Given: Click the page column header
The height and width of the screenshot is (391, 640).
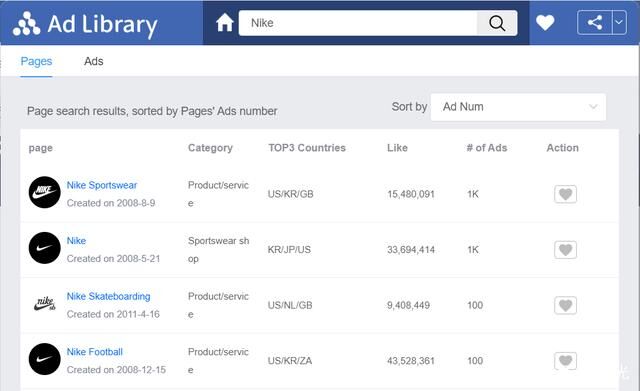Looking at the screenshot, I should 40,148.
